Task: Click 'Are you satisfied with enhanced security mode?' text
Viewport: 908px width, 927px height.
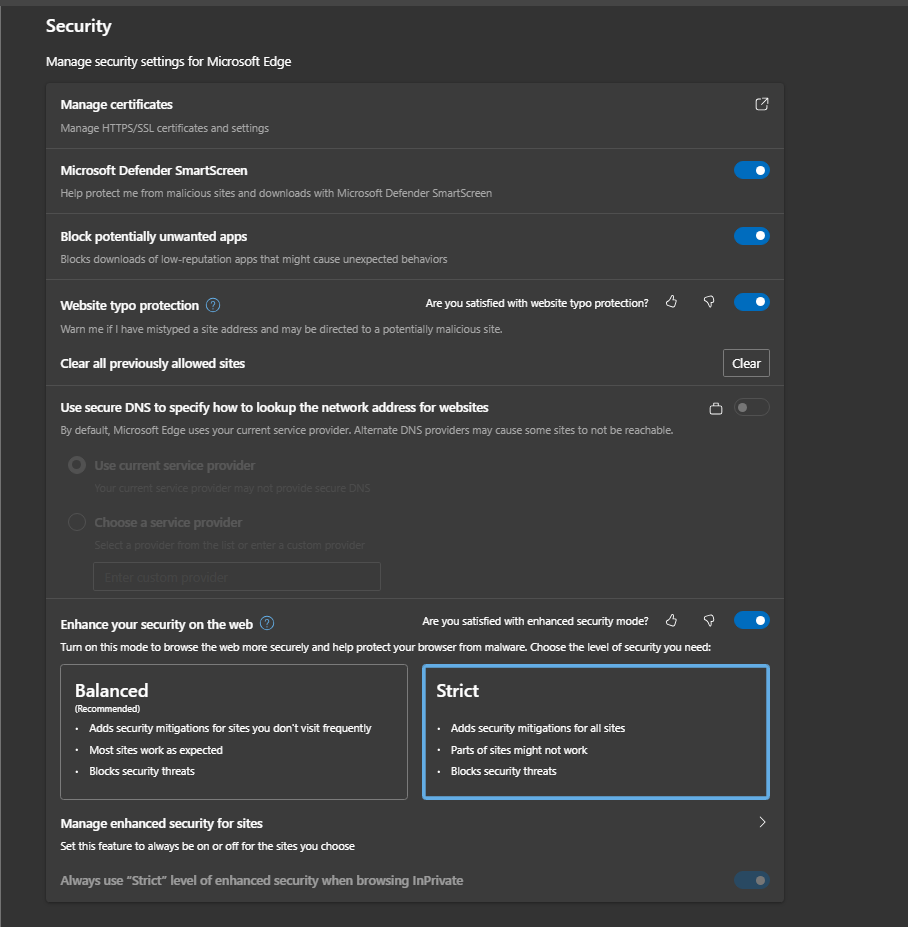Action: click(x=535, y=621)
